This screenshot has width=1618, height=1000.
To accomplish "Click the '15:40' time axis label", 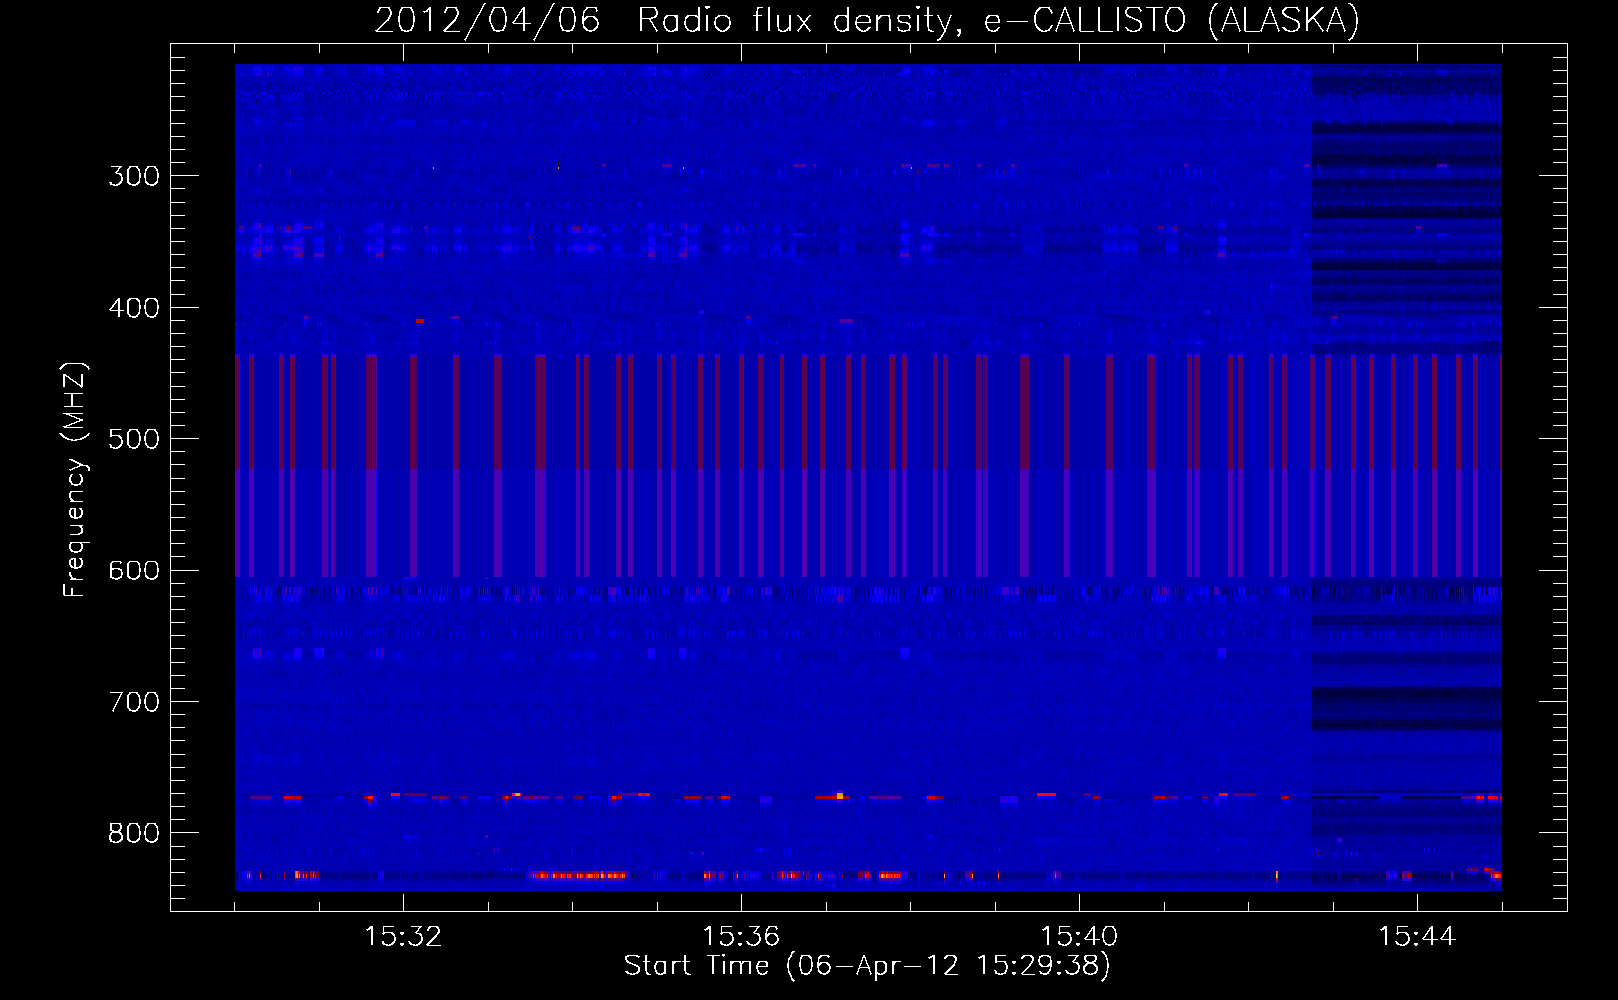I will pyautogui.click(x=1079, y=936).
